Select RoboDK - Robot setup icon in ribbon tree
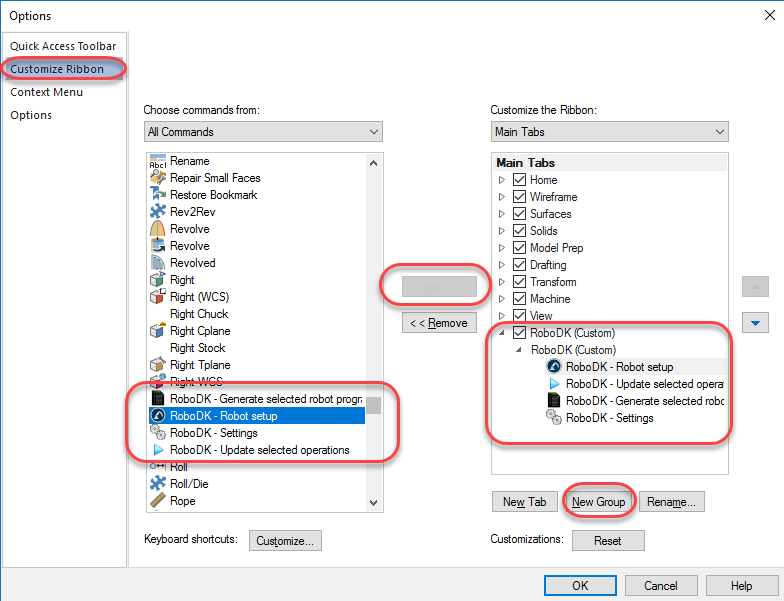Screen dimensions: 784x601 coord(553,367)
